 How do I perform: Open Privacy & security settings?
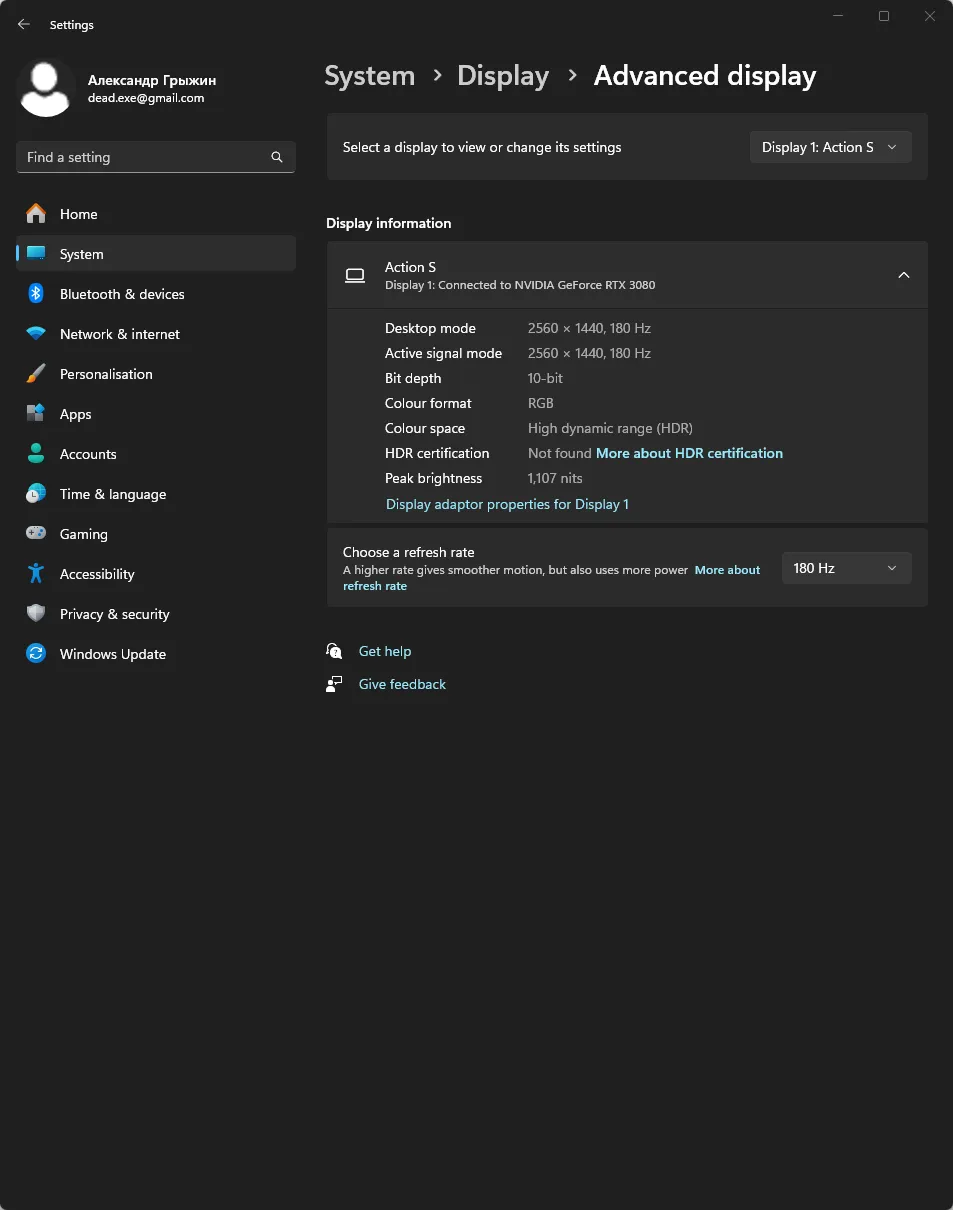(114, 614)
